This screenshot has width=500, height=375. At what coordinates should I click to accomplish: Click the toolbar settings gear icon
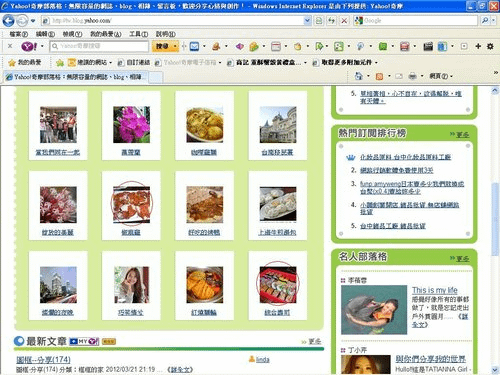[x=490, y=46]
